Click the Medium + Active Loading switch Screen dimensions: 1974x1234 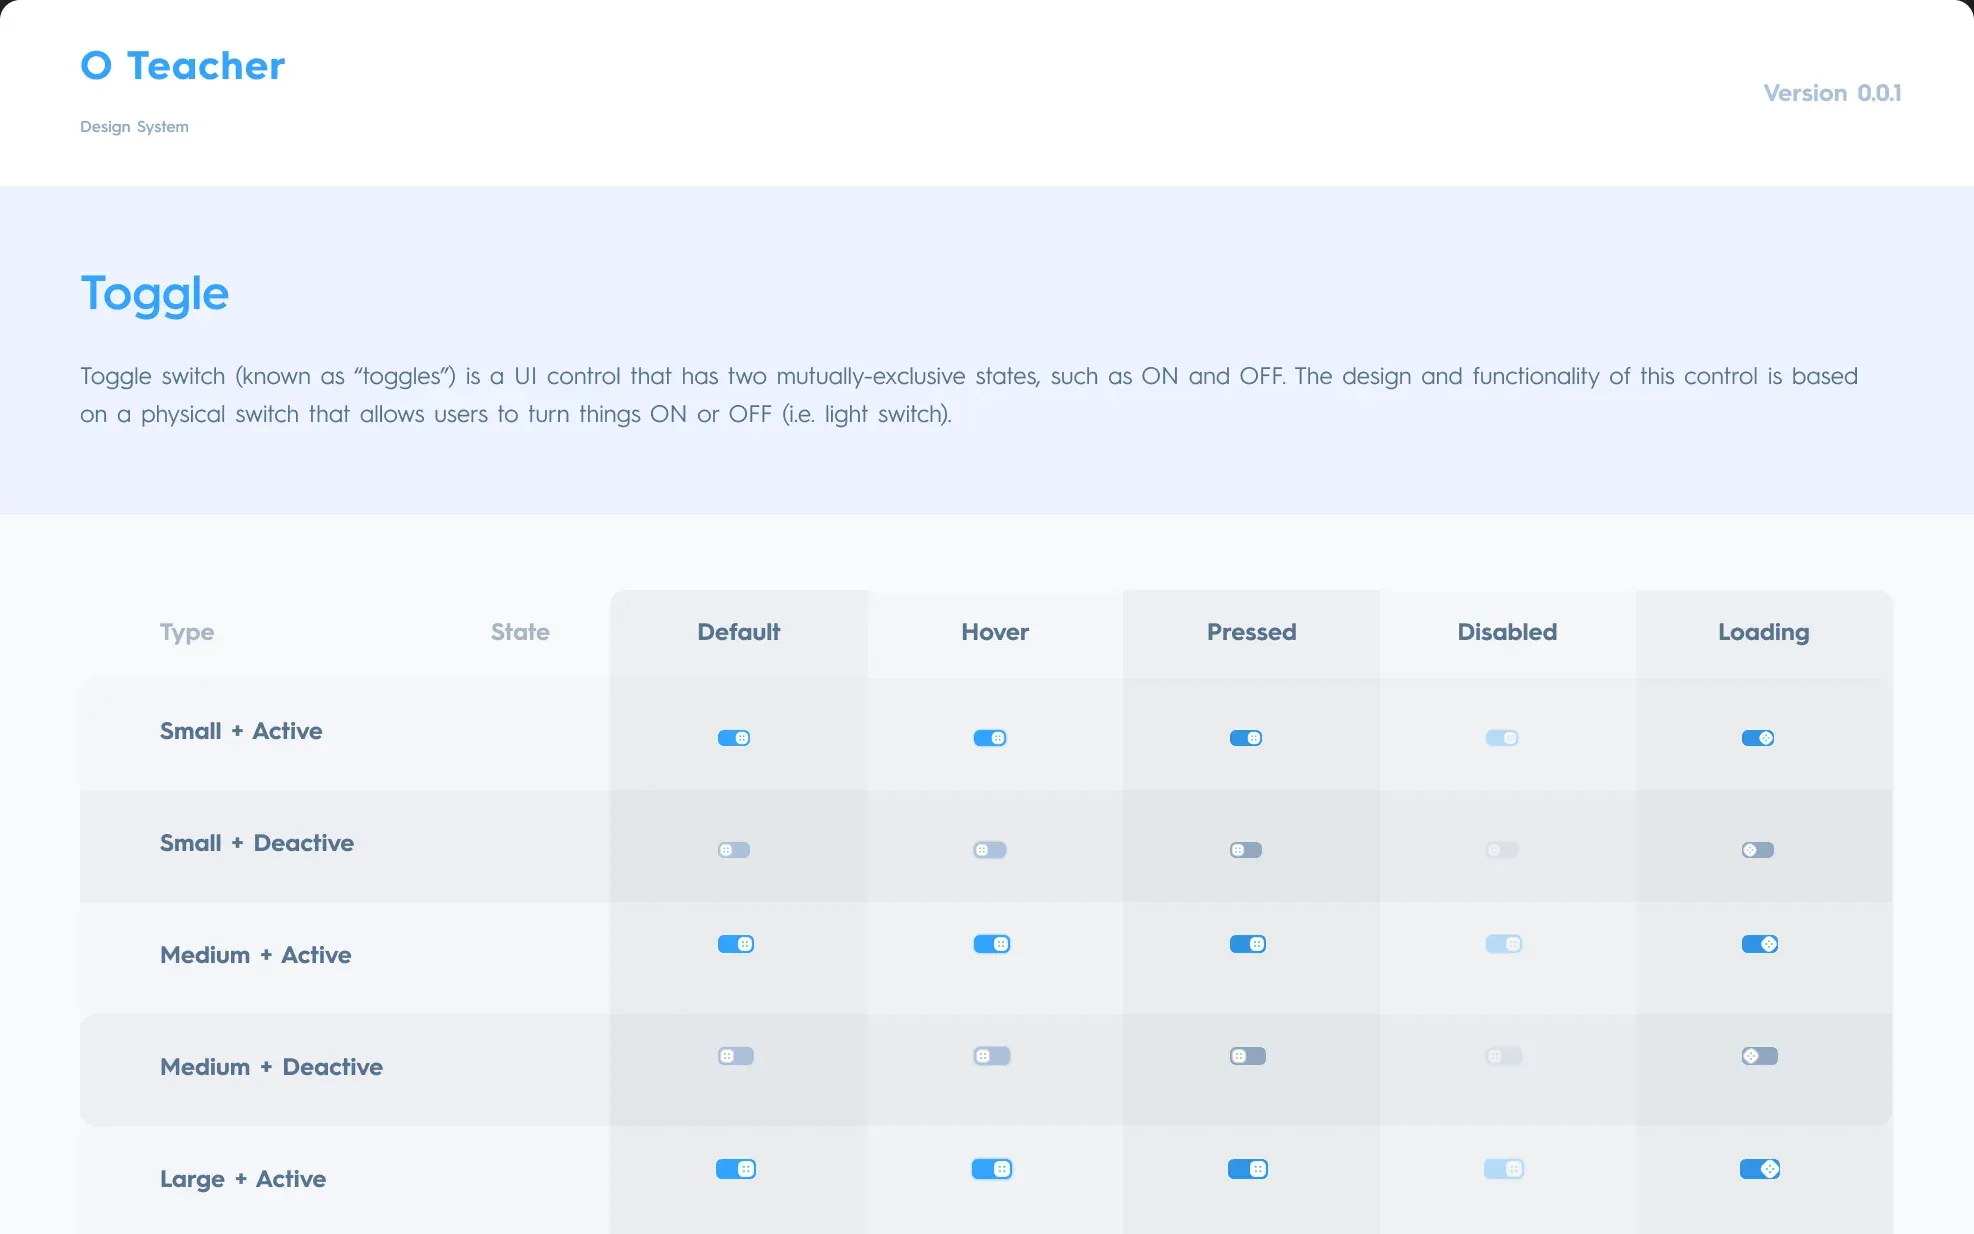[1760, 944]
